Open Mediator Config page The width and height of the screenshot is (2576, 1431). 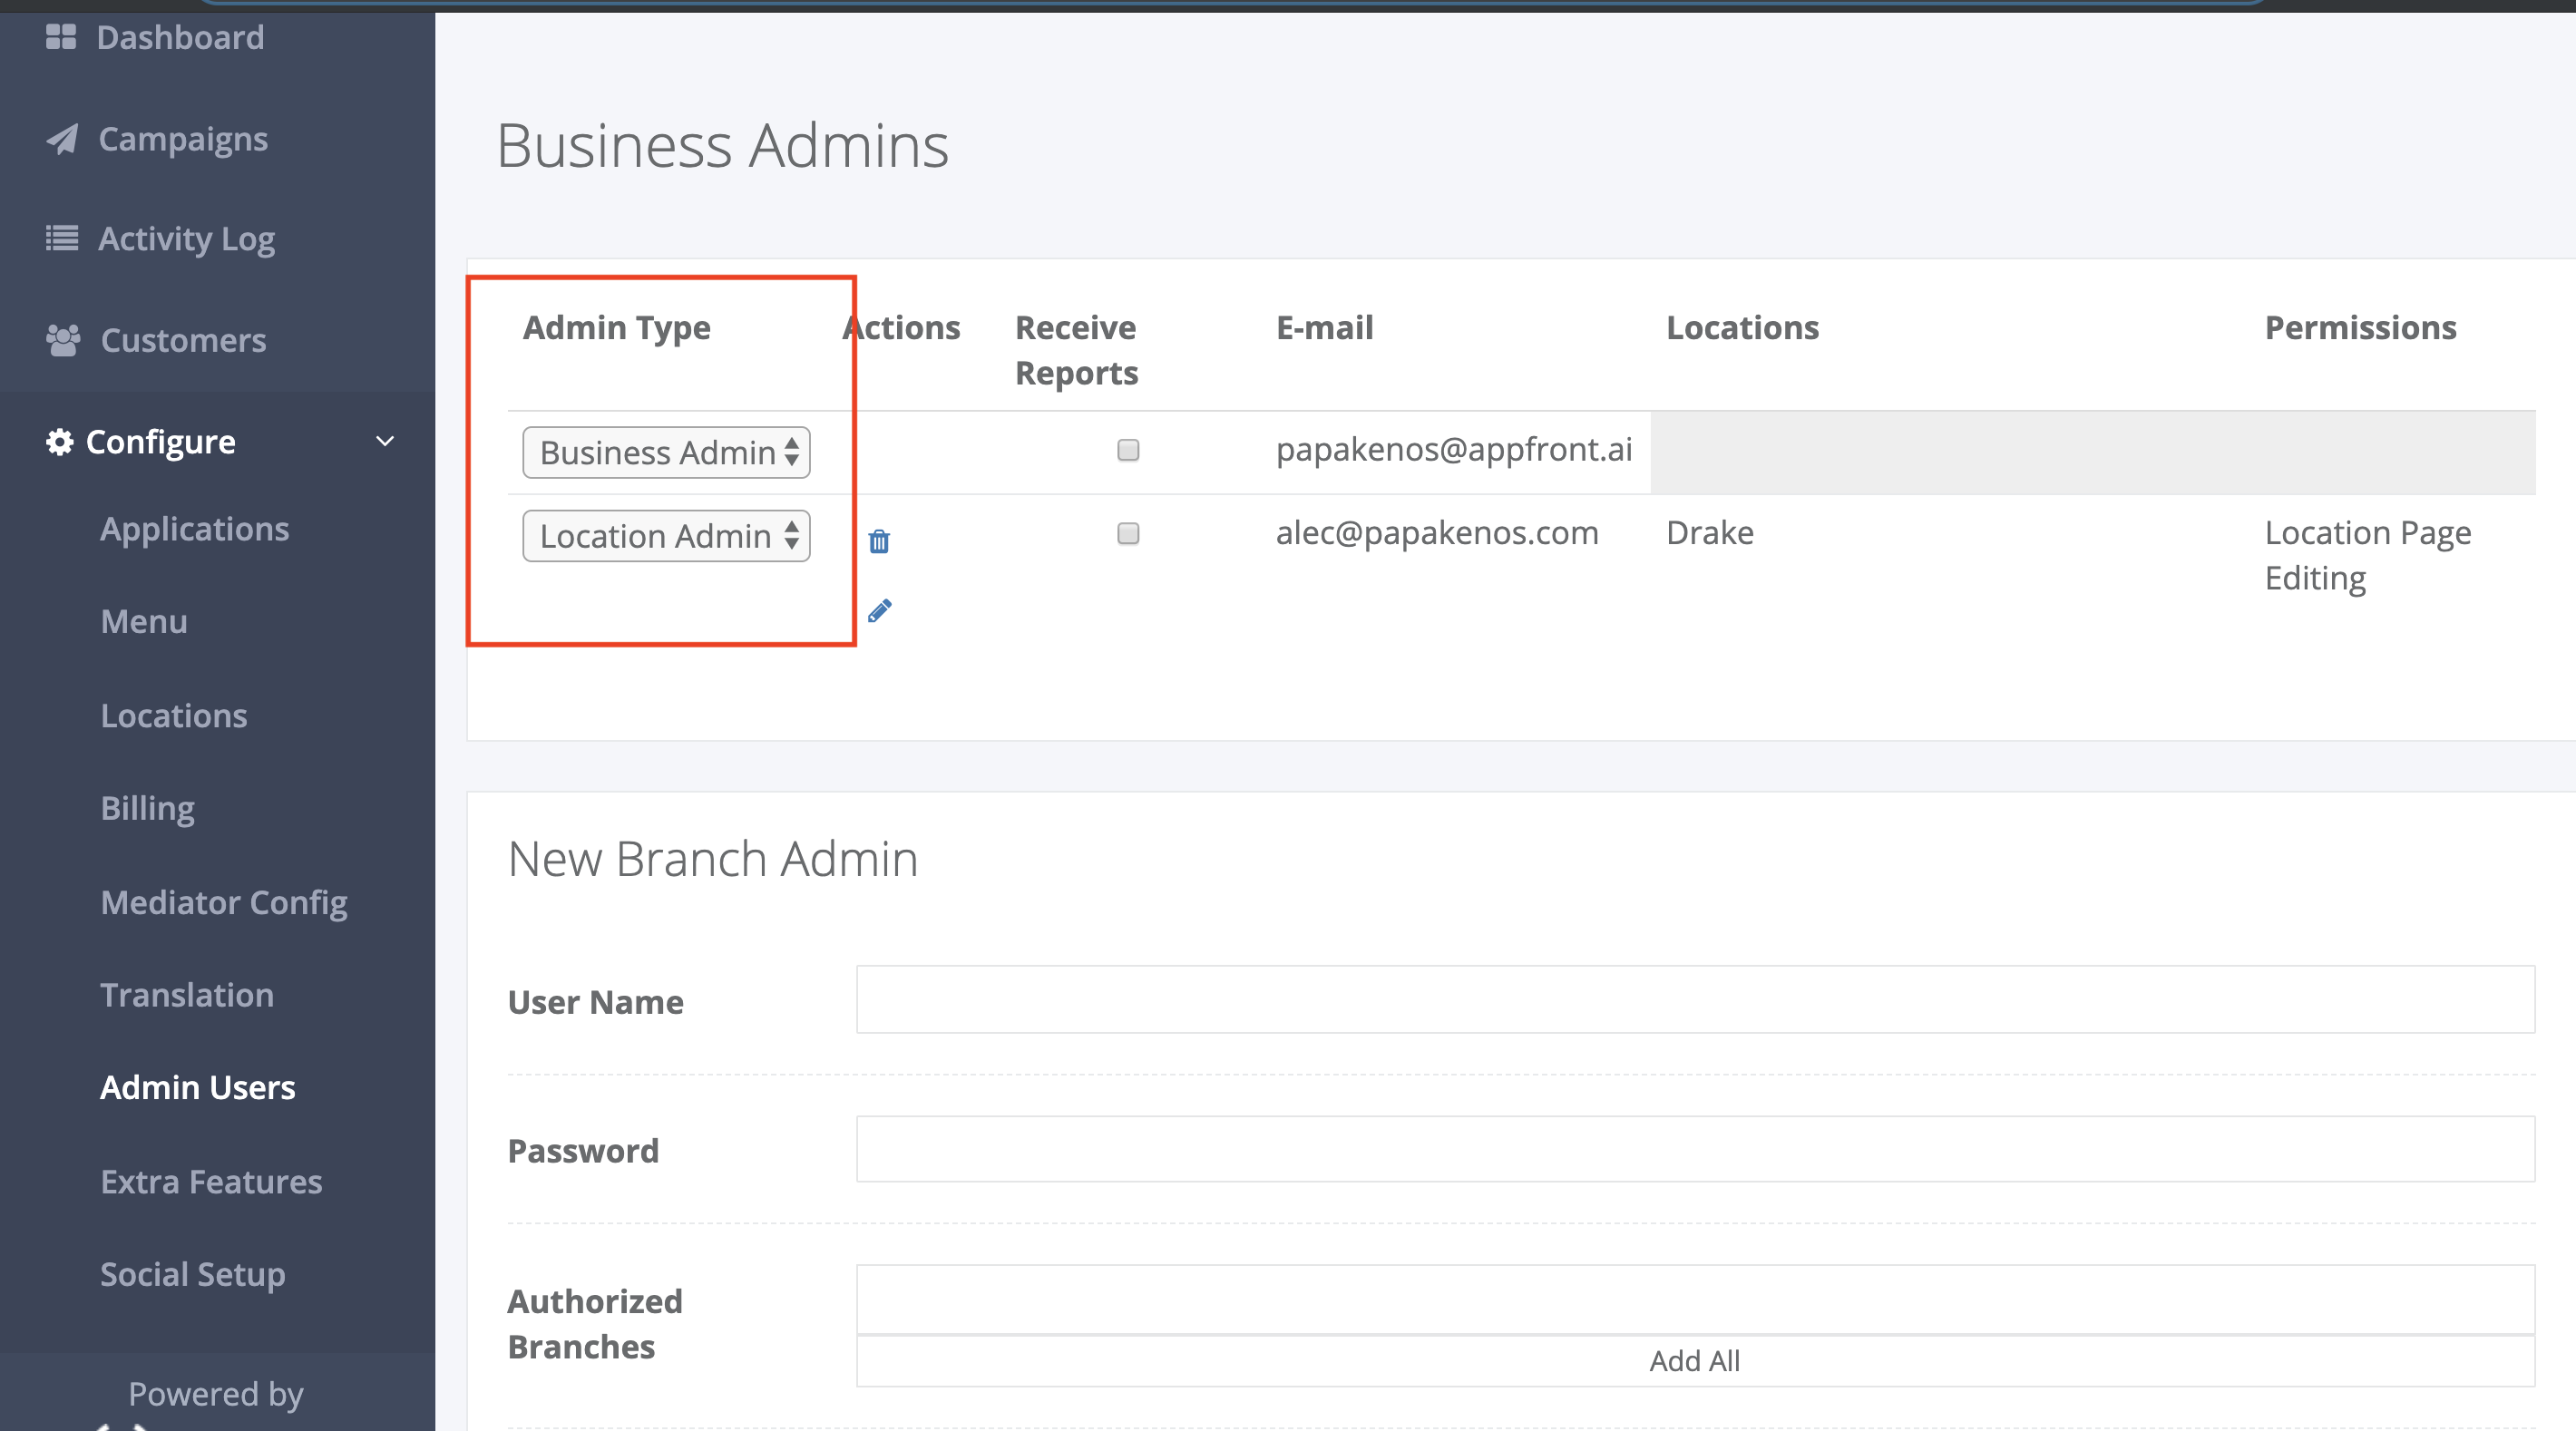(224, 902)
